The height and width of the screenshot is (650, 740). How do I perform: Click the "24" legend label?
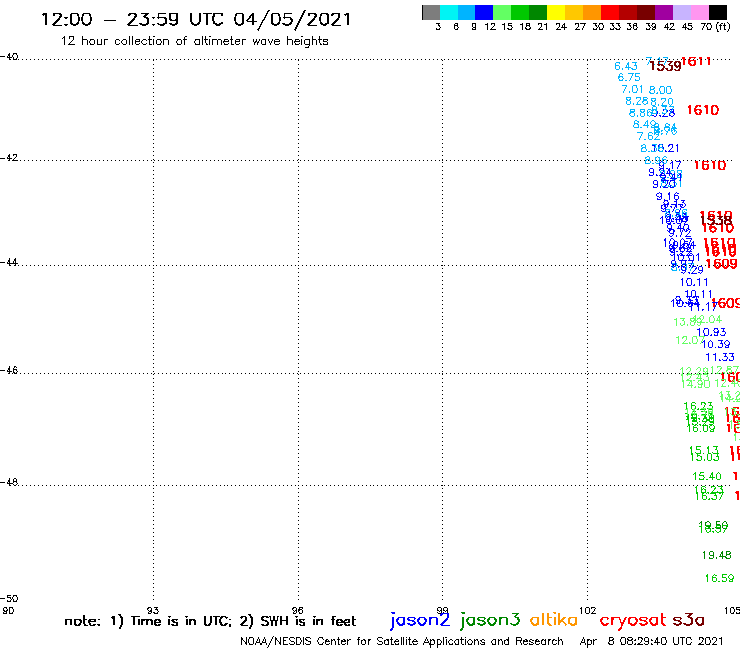[561, 27]
